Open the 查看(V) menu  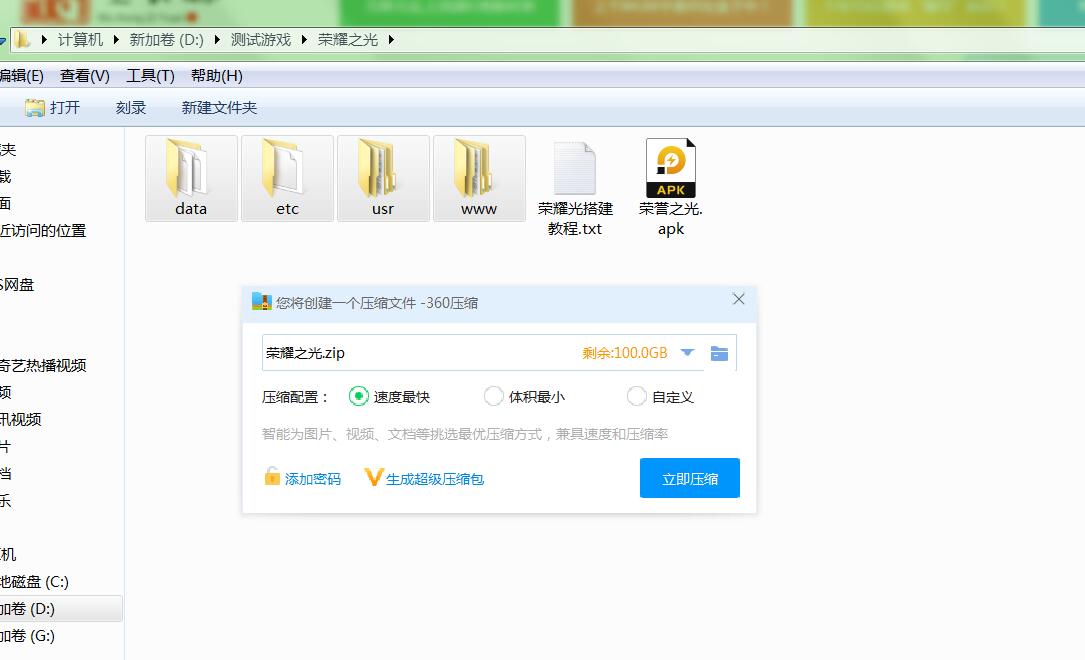85,76
